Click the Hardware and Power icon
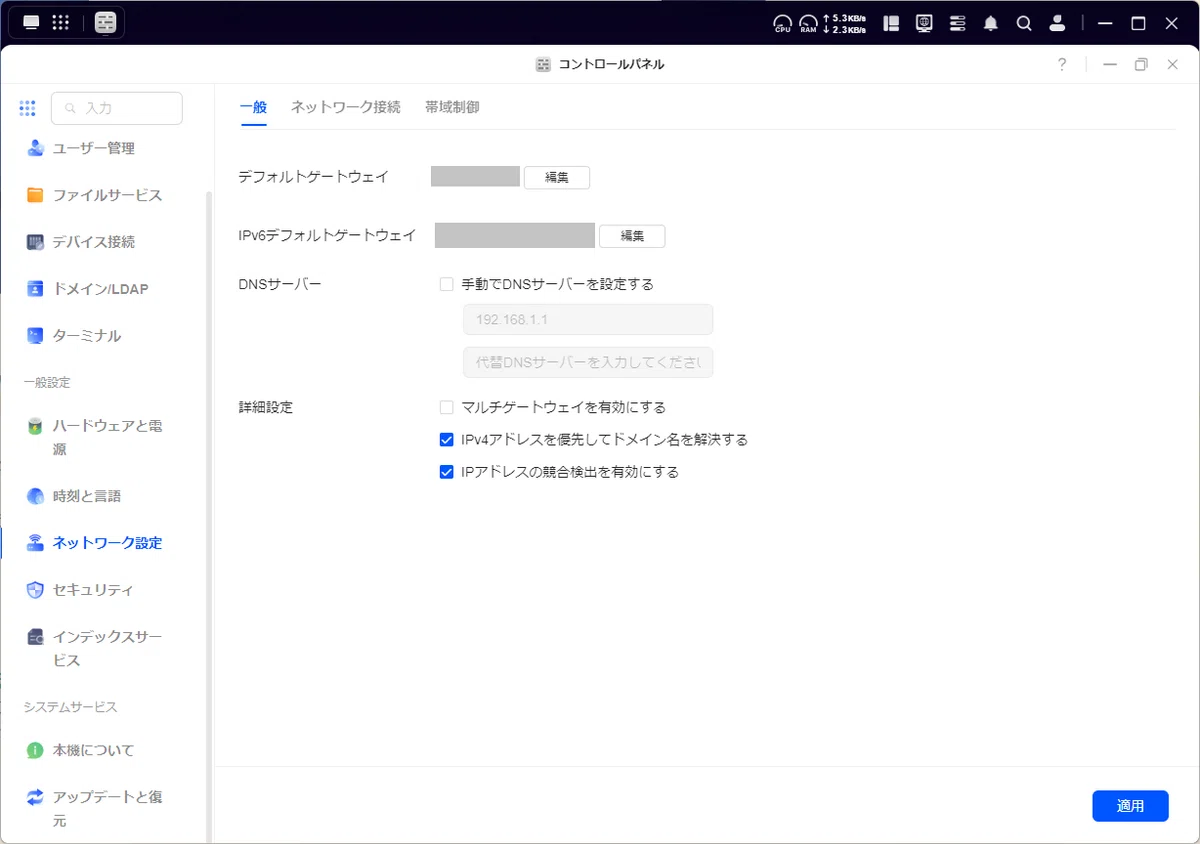This screenshot has width=1200, height=844. 35,426
